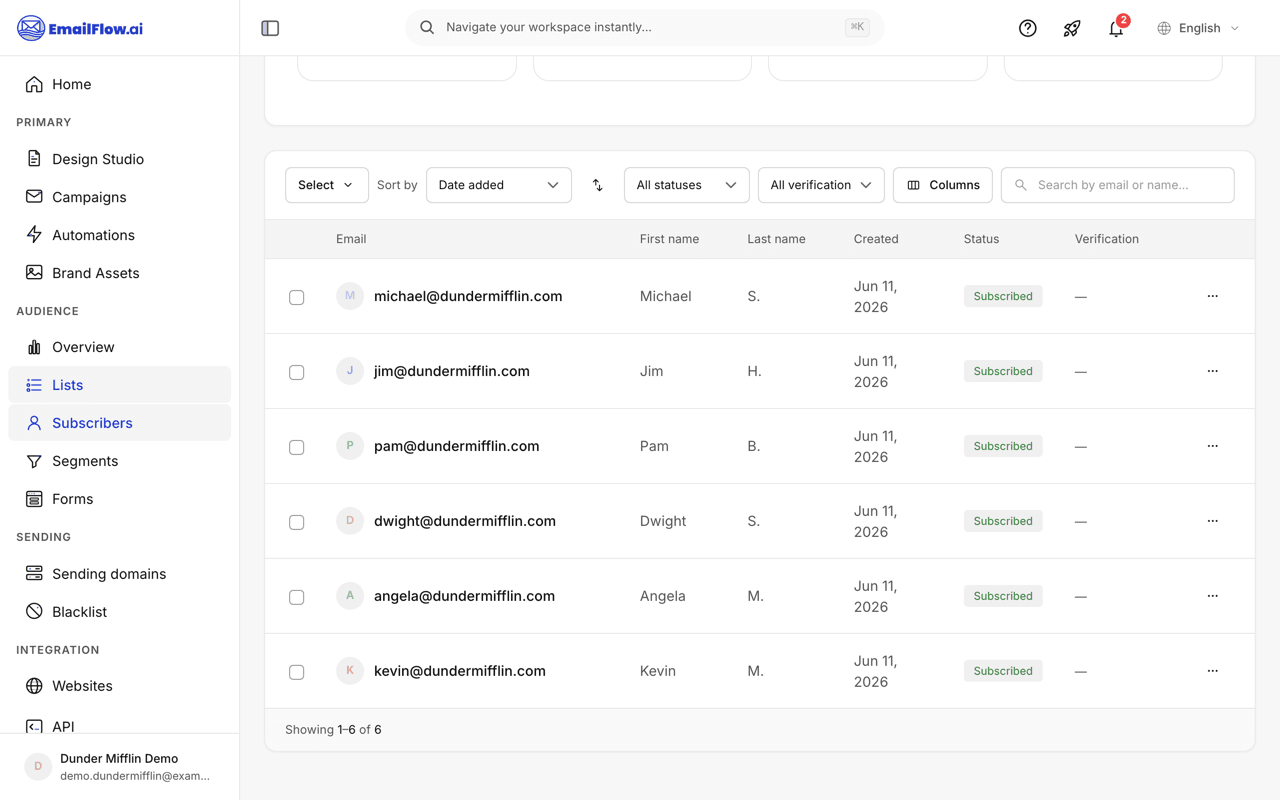The width and height of the screenshot is (1280, 800).
Task: Open michael@dundermifflin.com subscriber
Action: tap(468, 296)
